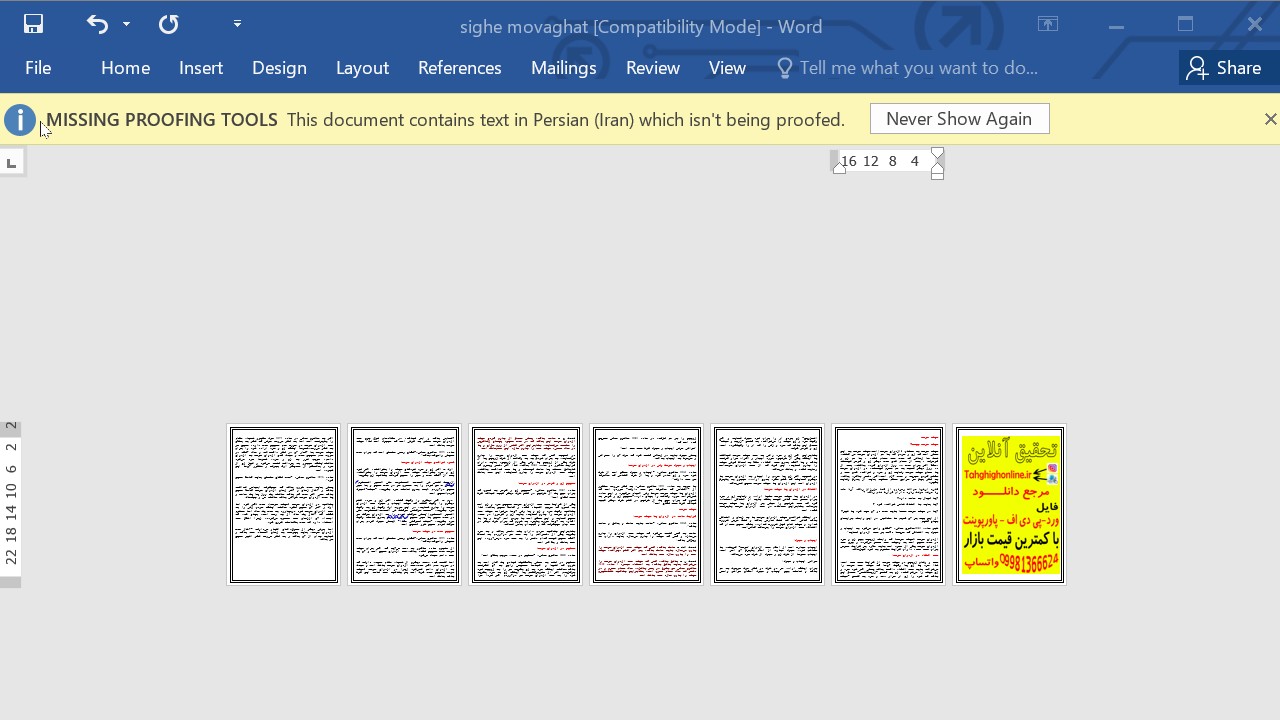Screen dimensions: 1280x720
Task: Open the References tab
Action: (459, 68)
